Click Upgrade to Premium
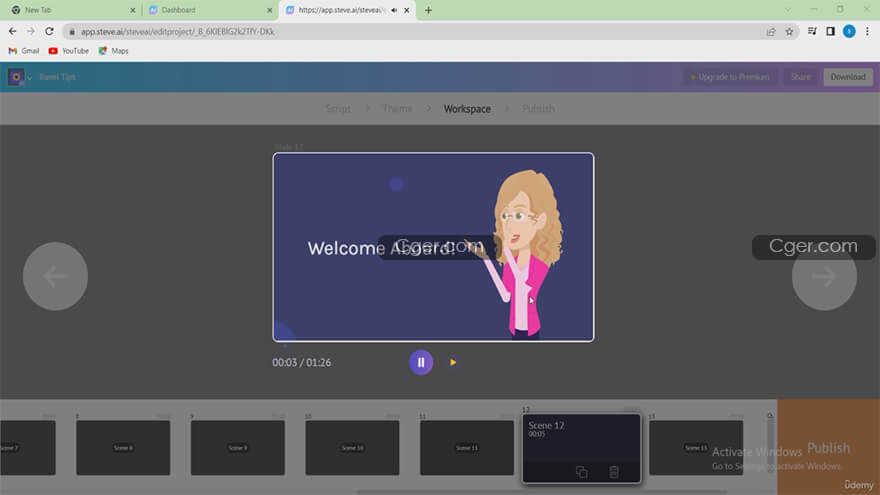880x495 pixels. (730, 77)
